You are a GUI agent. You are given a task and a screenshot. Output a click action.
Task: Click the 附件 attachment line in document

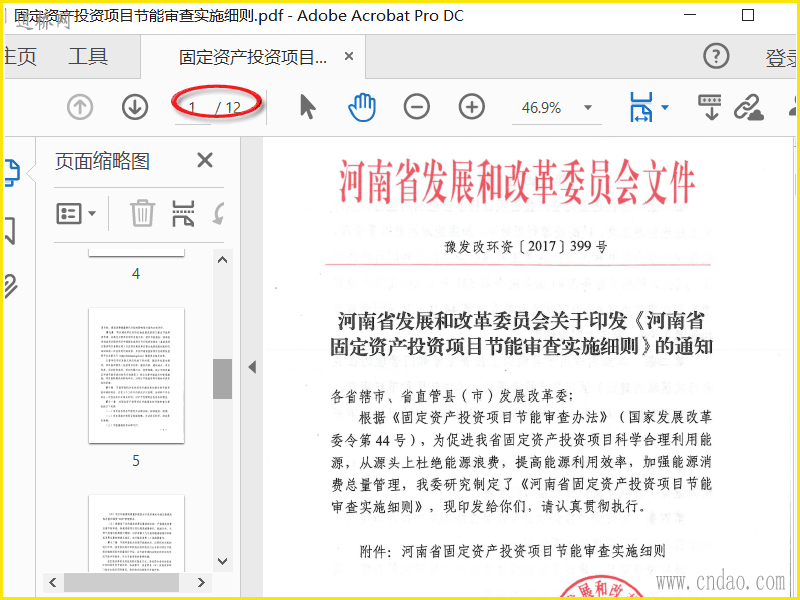pos(512,551)
